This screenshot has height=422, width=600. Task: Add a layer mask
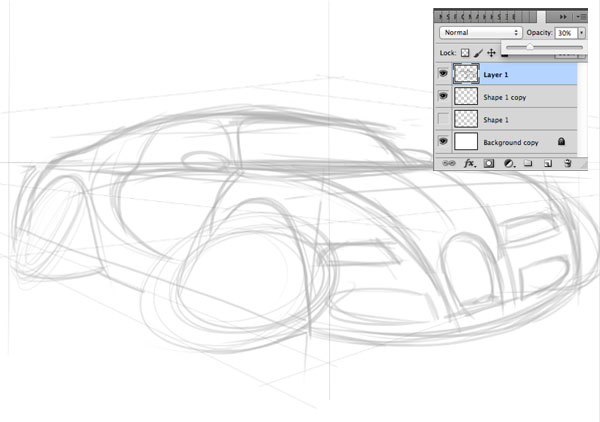click(x=489, y=163)
